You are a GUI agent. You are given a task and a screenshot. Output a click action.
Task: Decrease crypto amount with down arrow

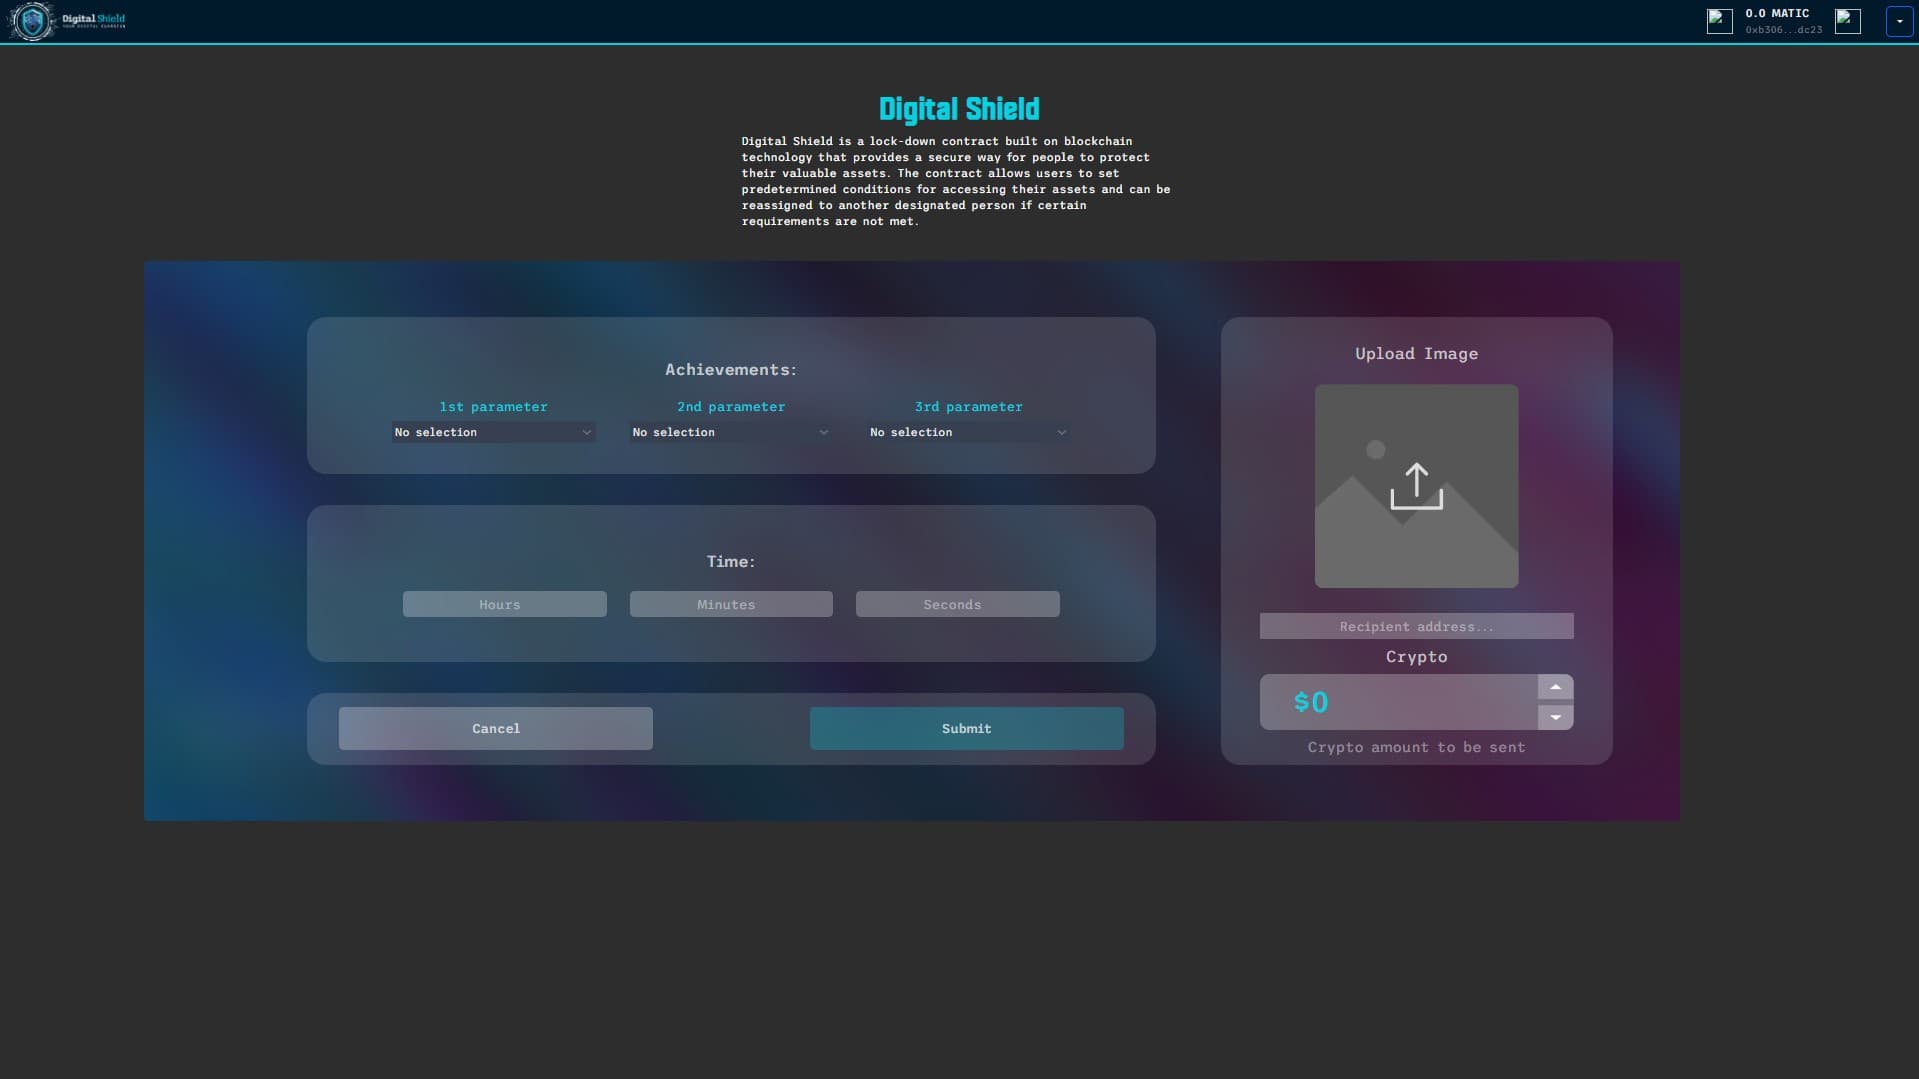coord(1555,717)
